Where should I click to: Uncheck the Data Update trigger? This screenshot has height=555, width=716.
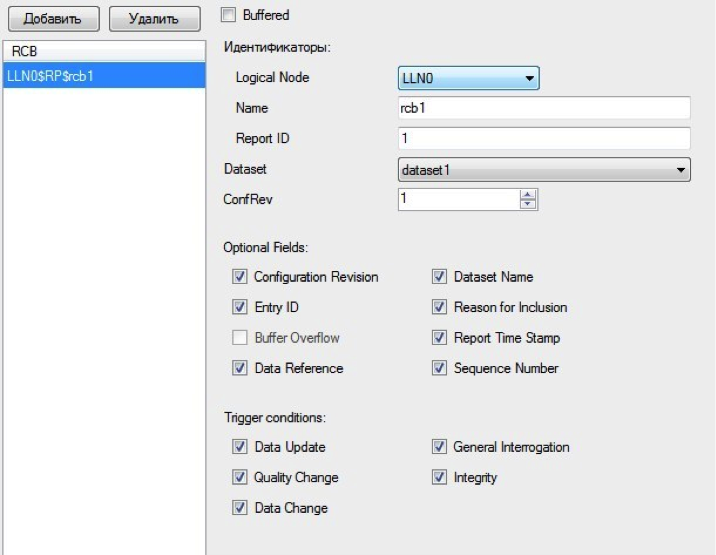[240, 446]
